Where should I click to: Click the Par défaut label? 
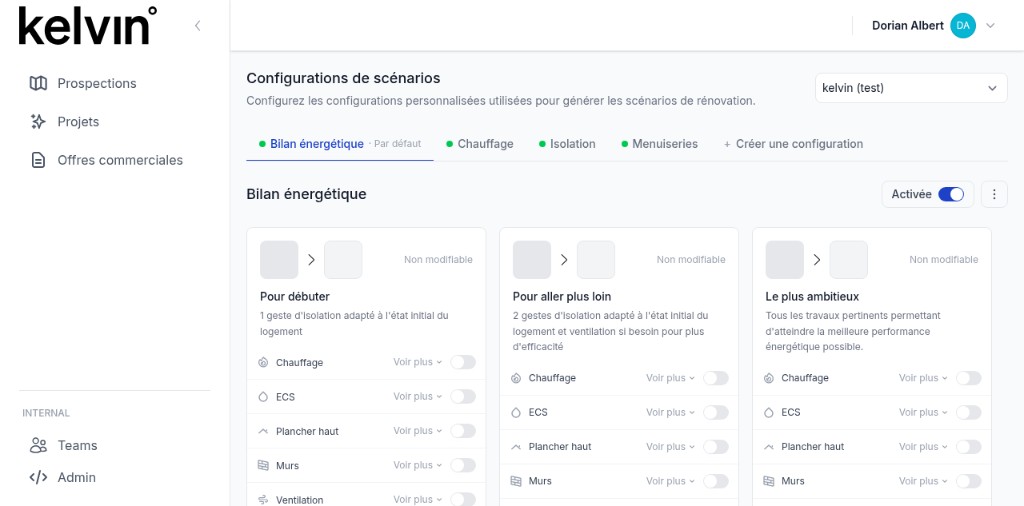[398, 144]
